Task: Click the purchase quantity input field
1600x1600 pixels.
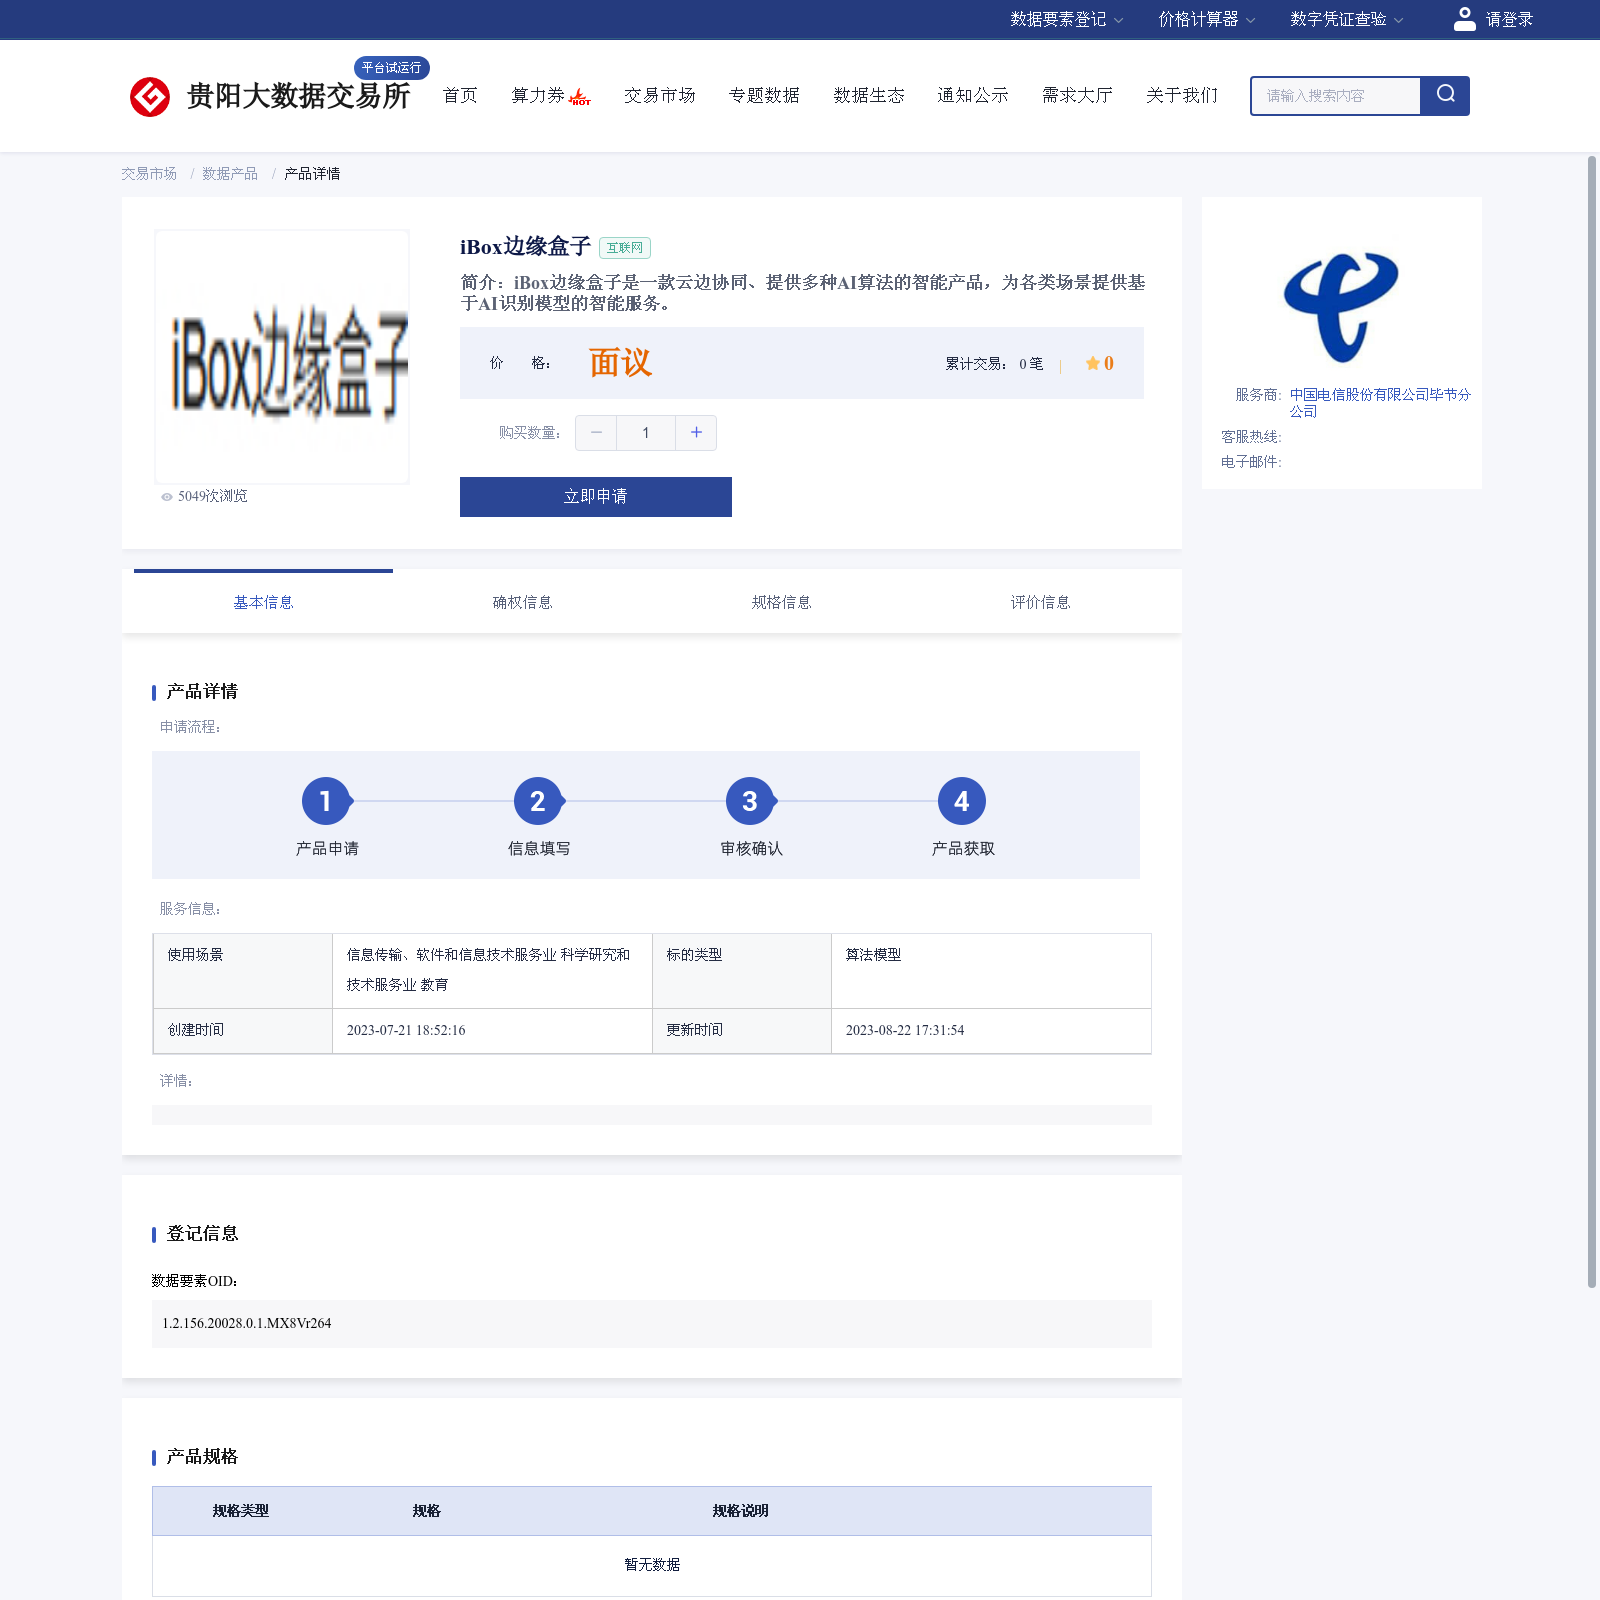Action: 646,433
